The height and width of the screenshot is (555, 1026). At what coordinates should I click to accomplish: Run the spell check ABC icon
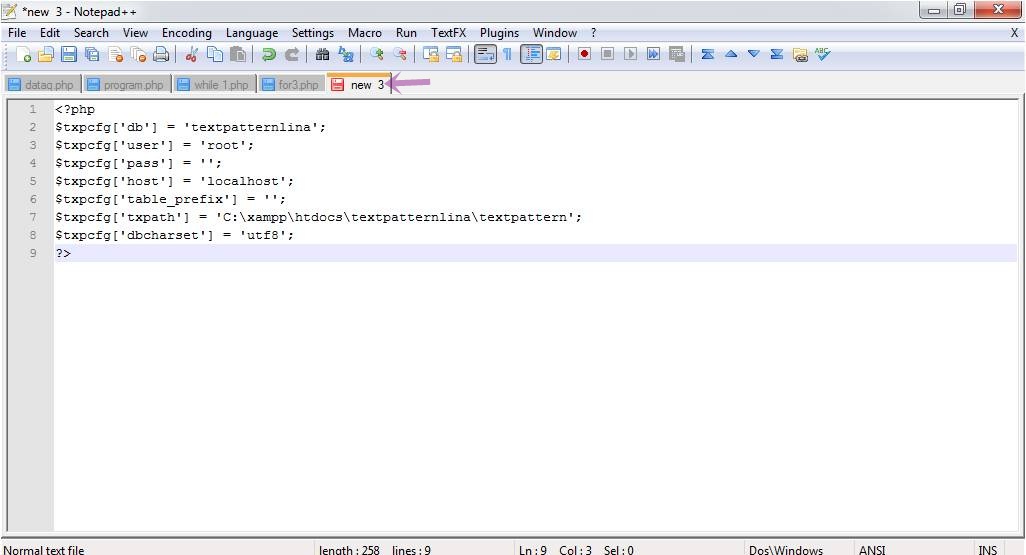pyautogui.click(x=823, y=55)
